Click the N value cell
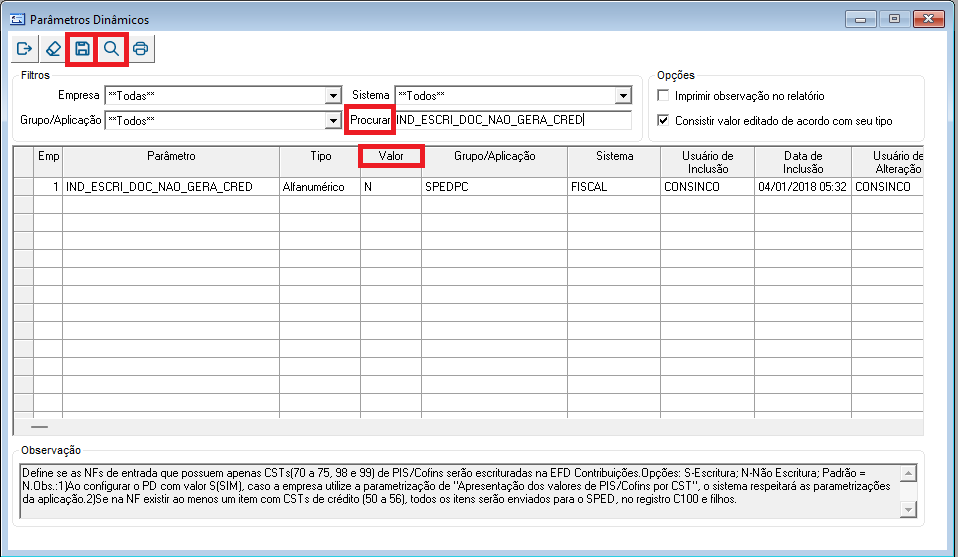 coord(391,187)
